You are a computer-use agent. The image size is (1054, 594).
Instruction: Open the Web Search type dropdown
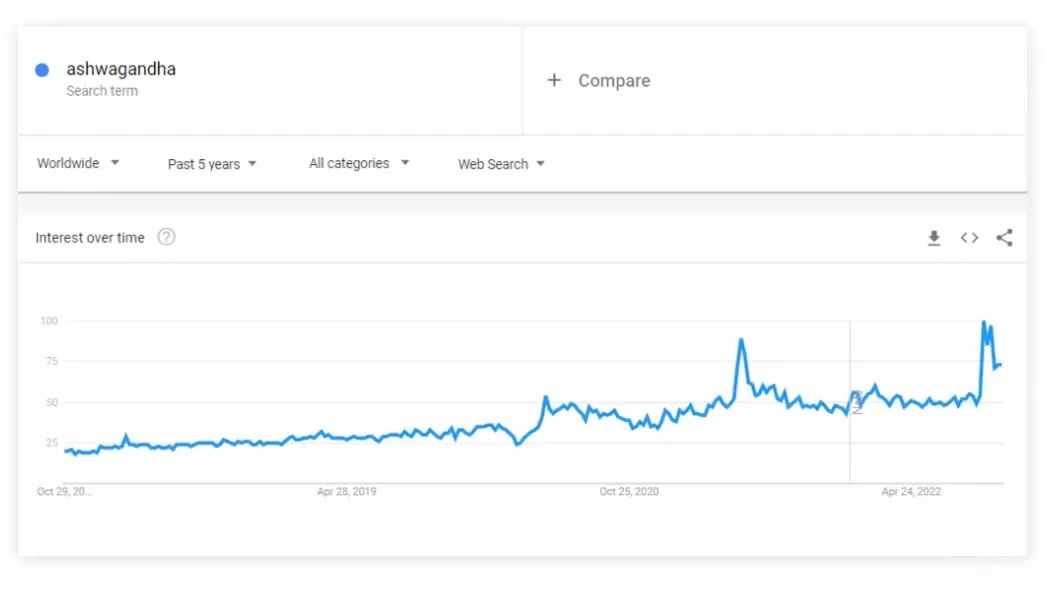(x=501, y=164)
